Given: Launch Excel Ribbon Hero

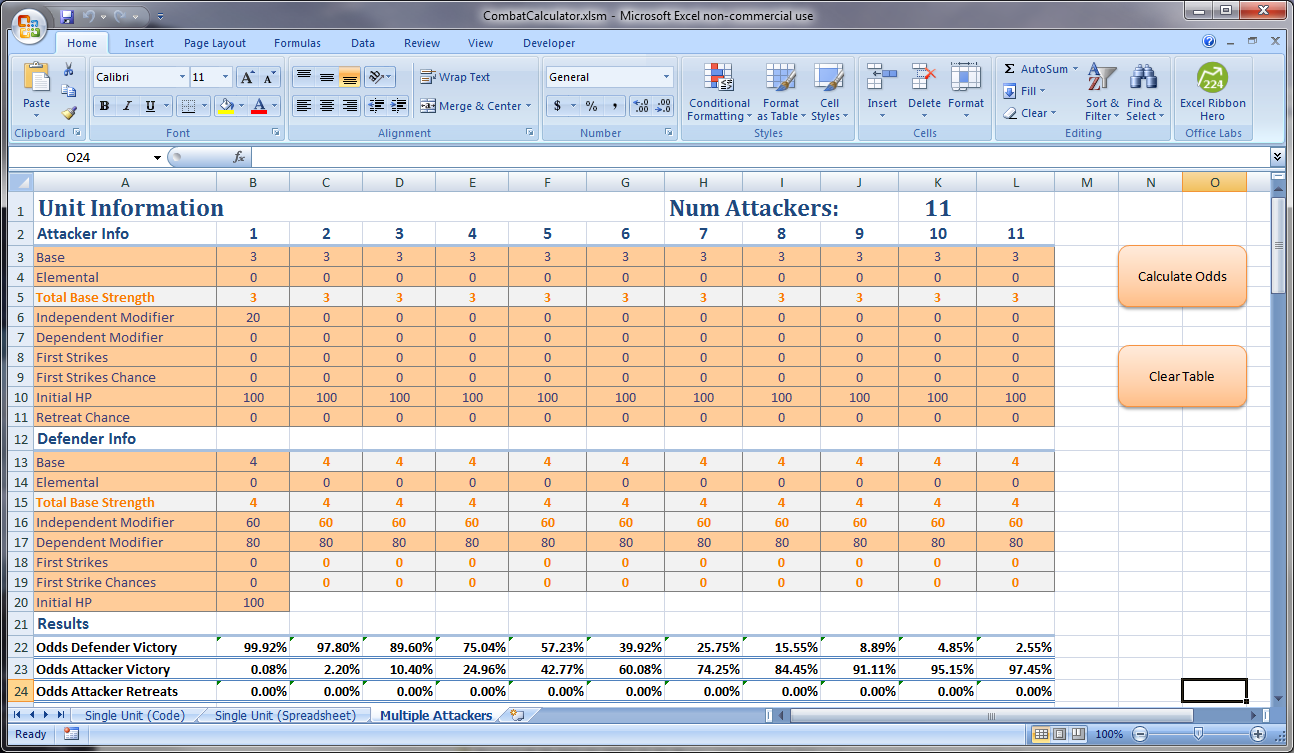Looking at the screenshot, I should (1212, 92).
